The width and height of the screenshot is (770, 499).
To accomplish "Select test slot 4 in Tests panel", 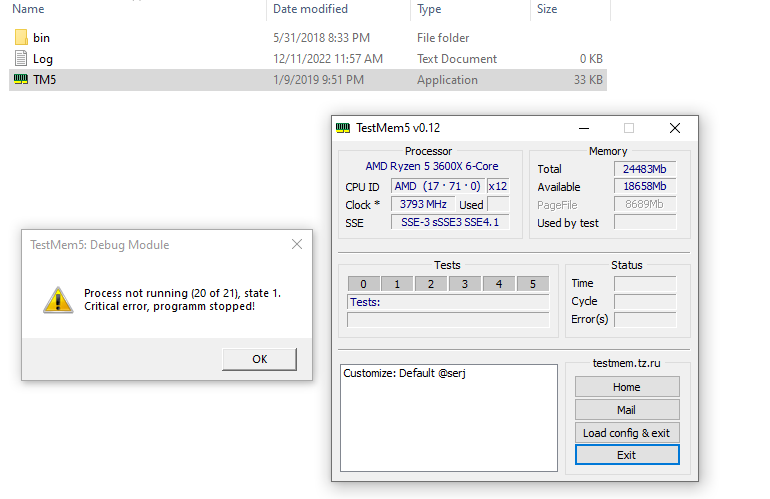I will tap(499, 284).
